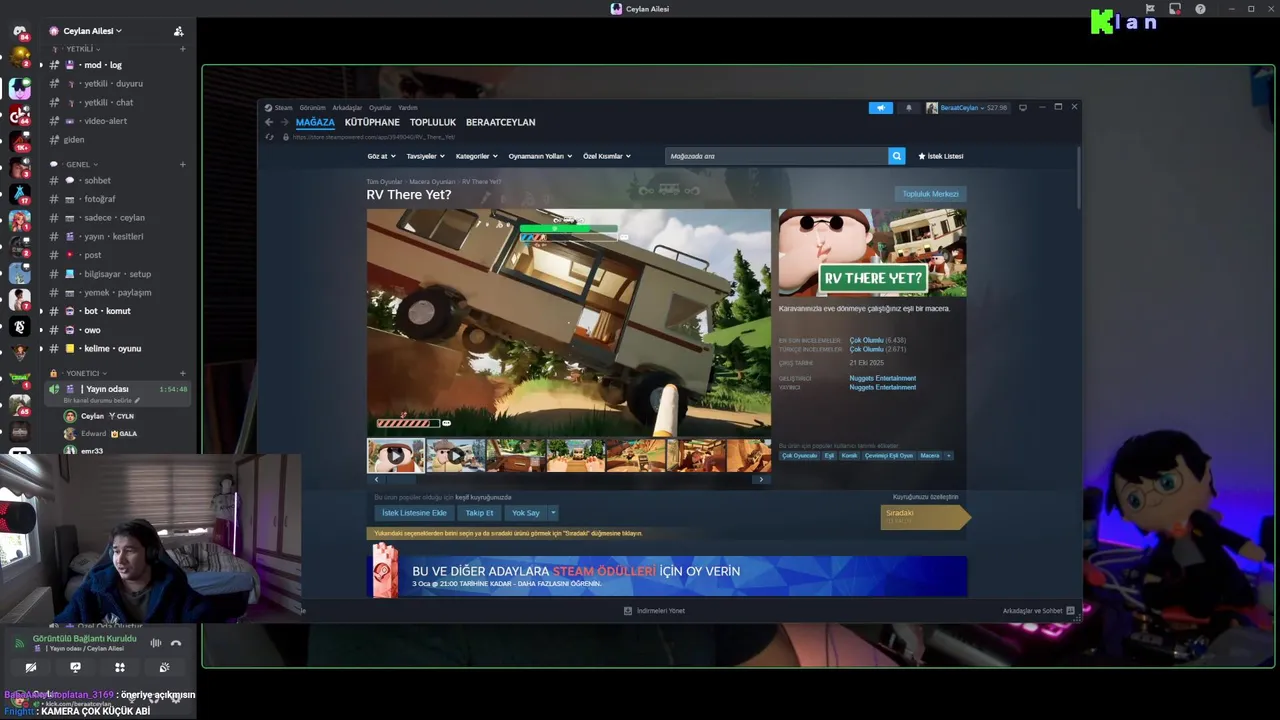Open the Görünüm menu in Steam
This screenshot has width=1280, height=720.
[x=313, y=108]
